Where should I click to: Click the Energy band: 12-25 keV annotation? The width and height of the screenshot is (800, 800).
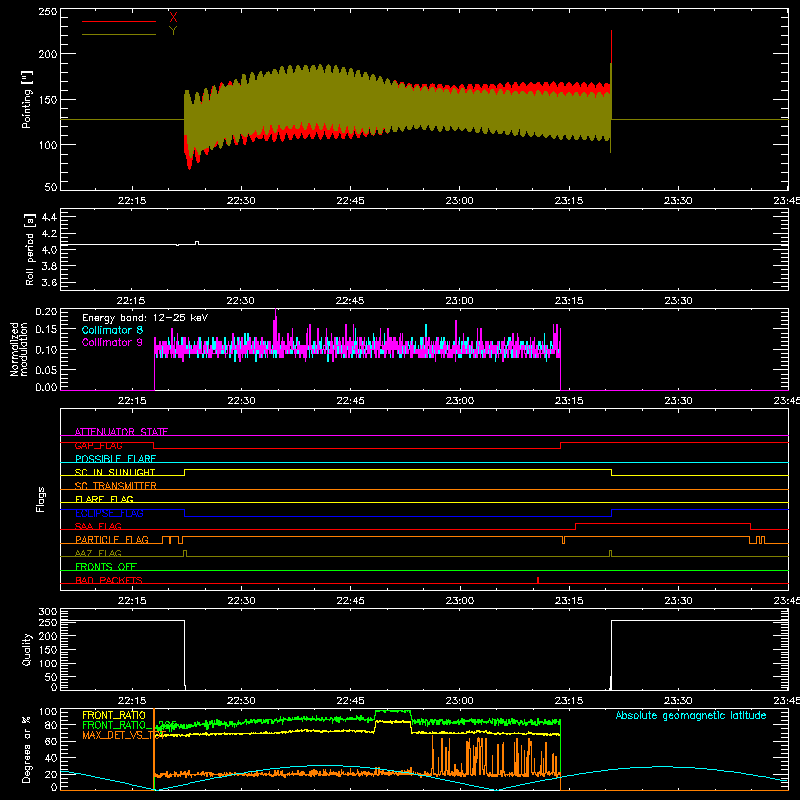coord(145,318)
